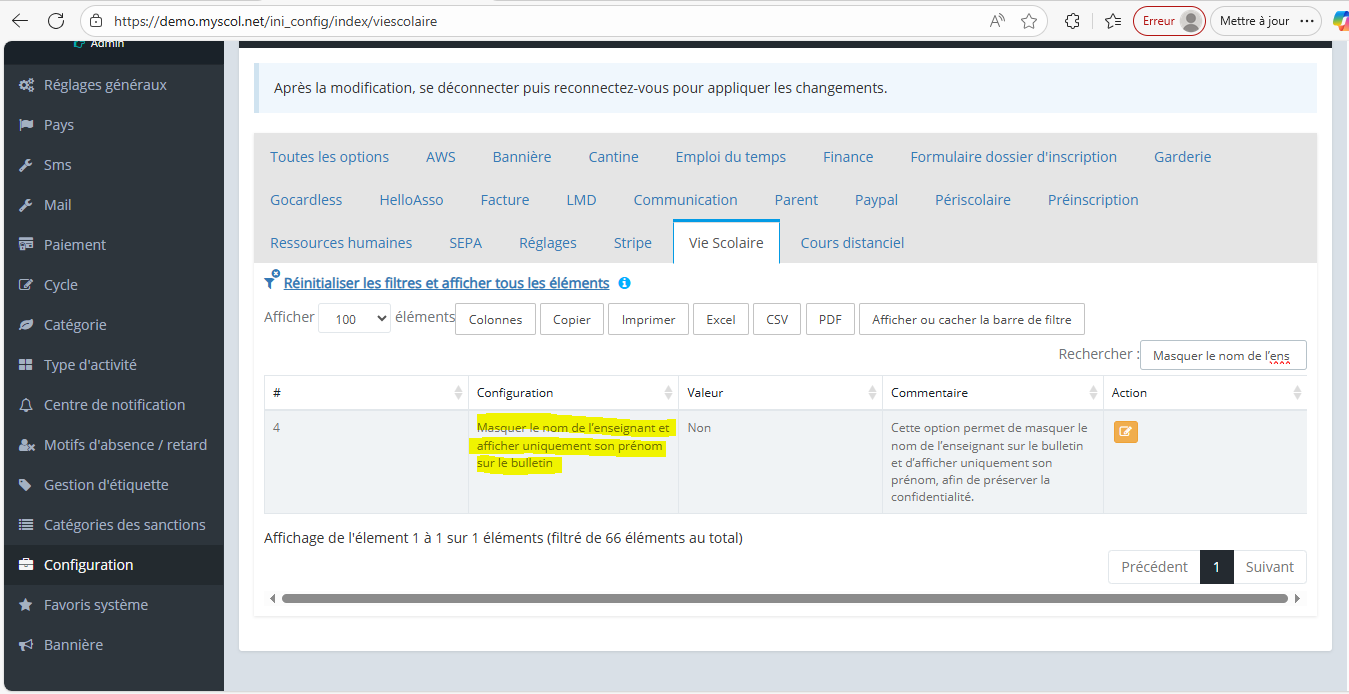
Task: Export the table with Excel button
Action: [720, 320]
